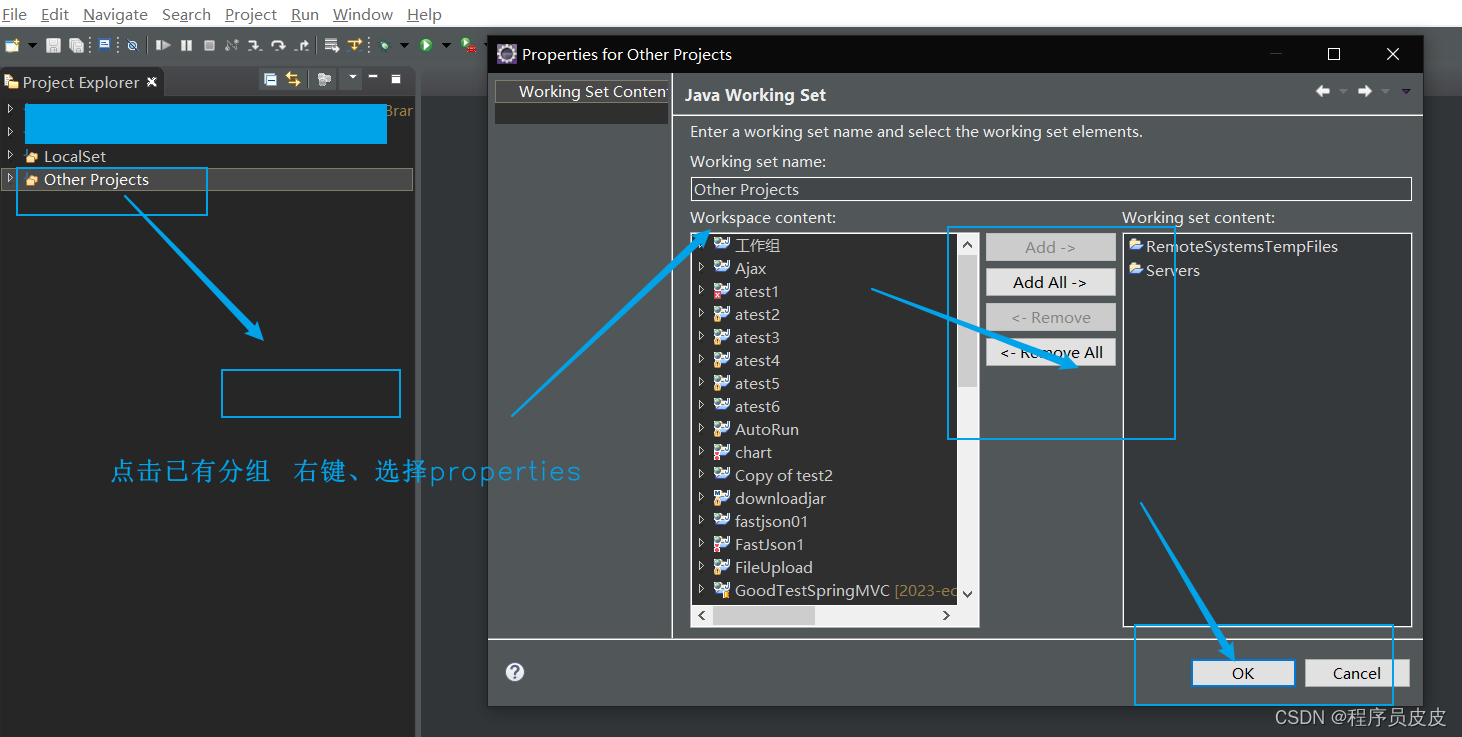Open the Help menu
Viewport: 1462px width, 737px height.
pos(424,14)
